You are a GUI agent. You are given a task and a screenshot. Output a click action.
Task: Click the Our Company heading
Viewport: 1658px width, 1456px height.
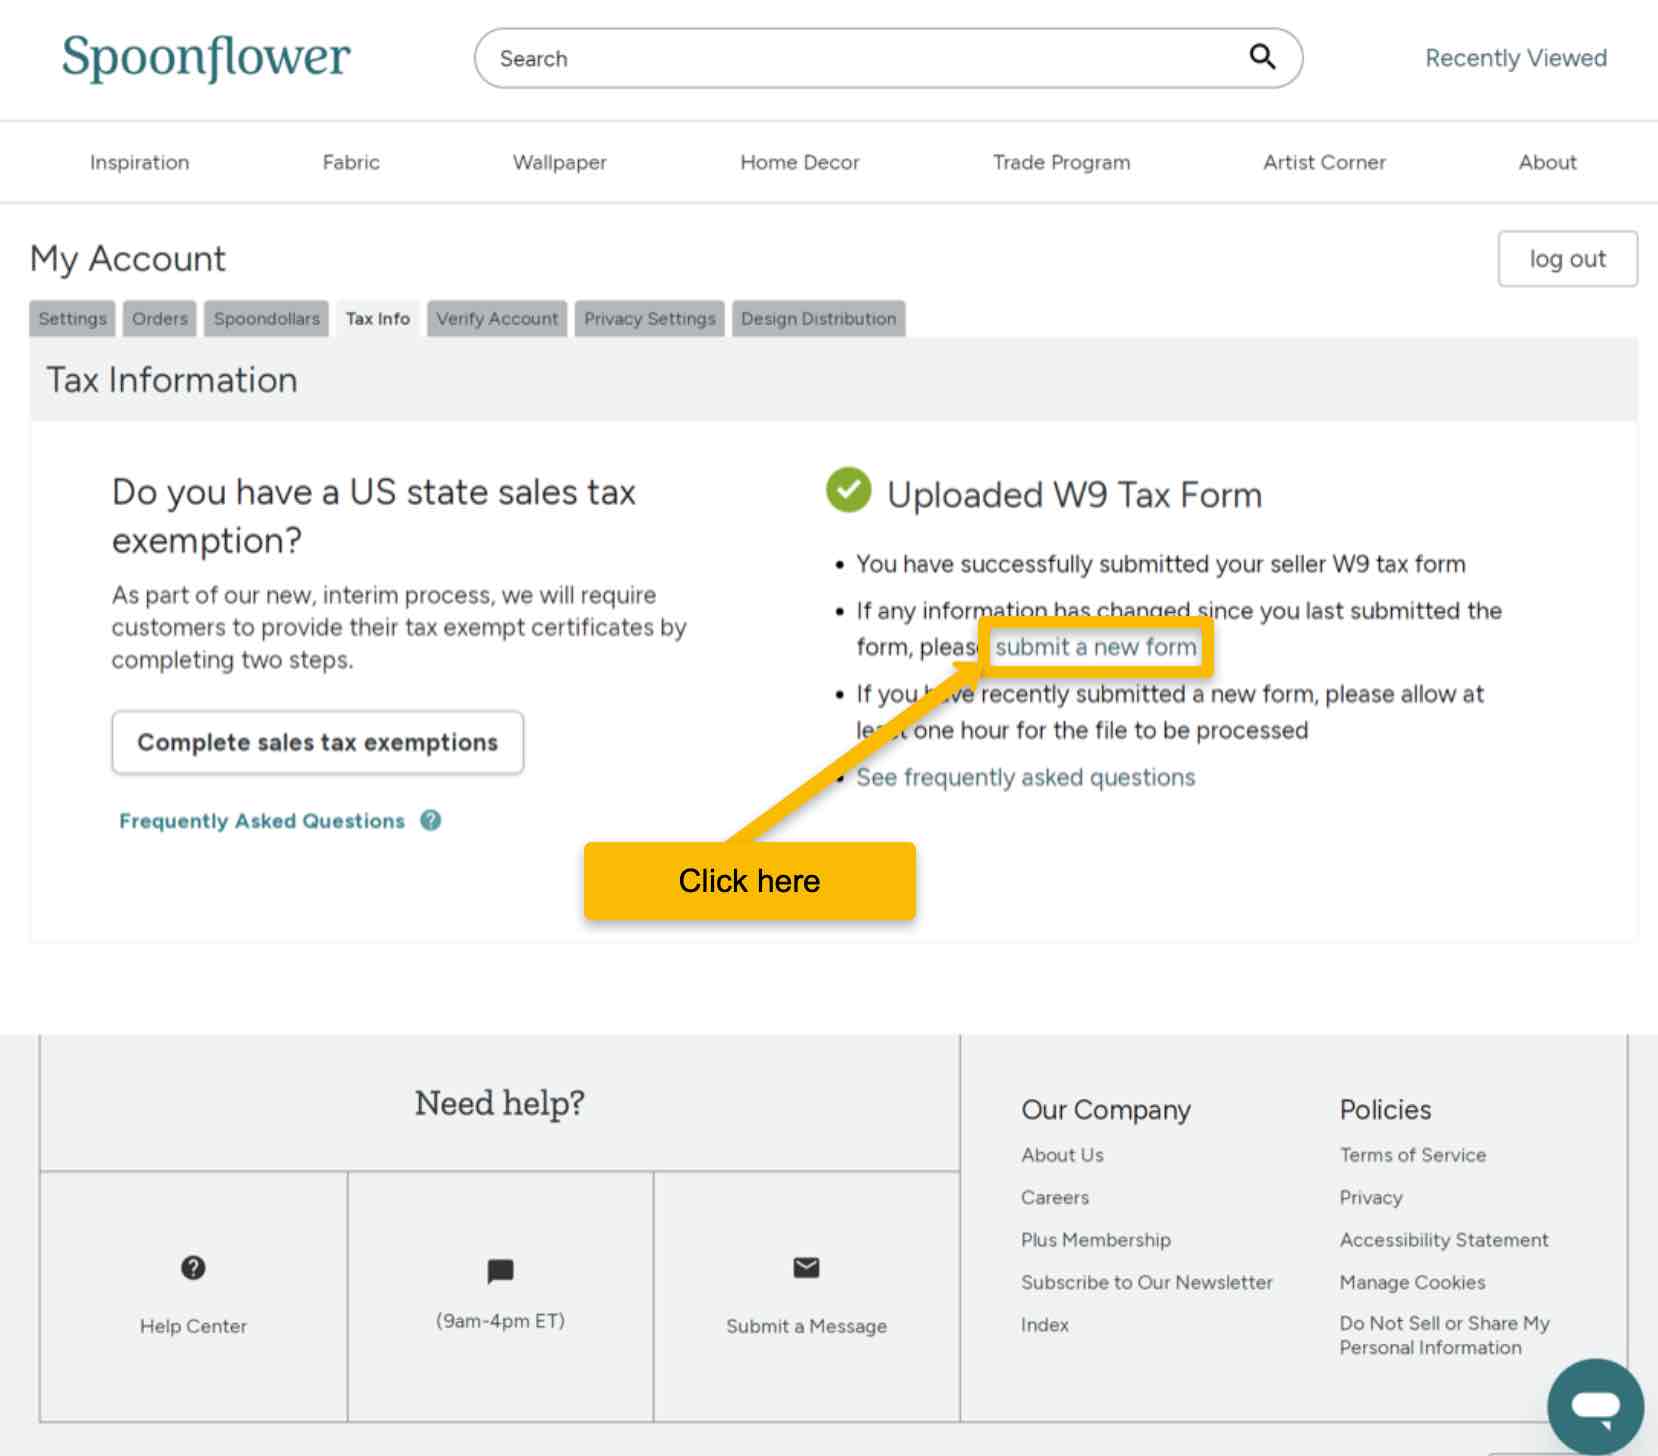coord(1106,1110)
